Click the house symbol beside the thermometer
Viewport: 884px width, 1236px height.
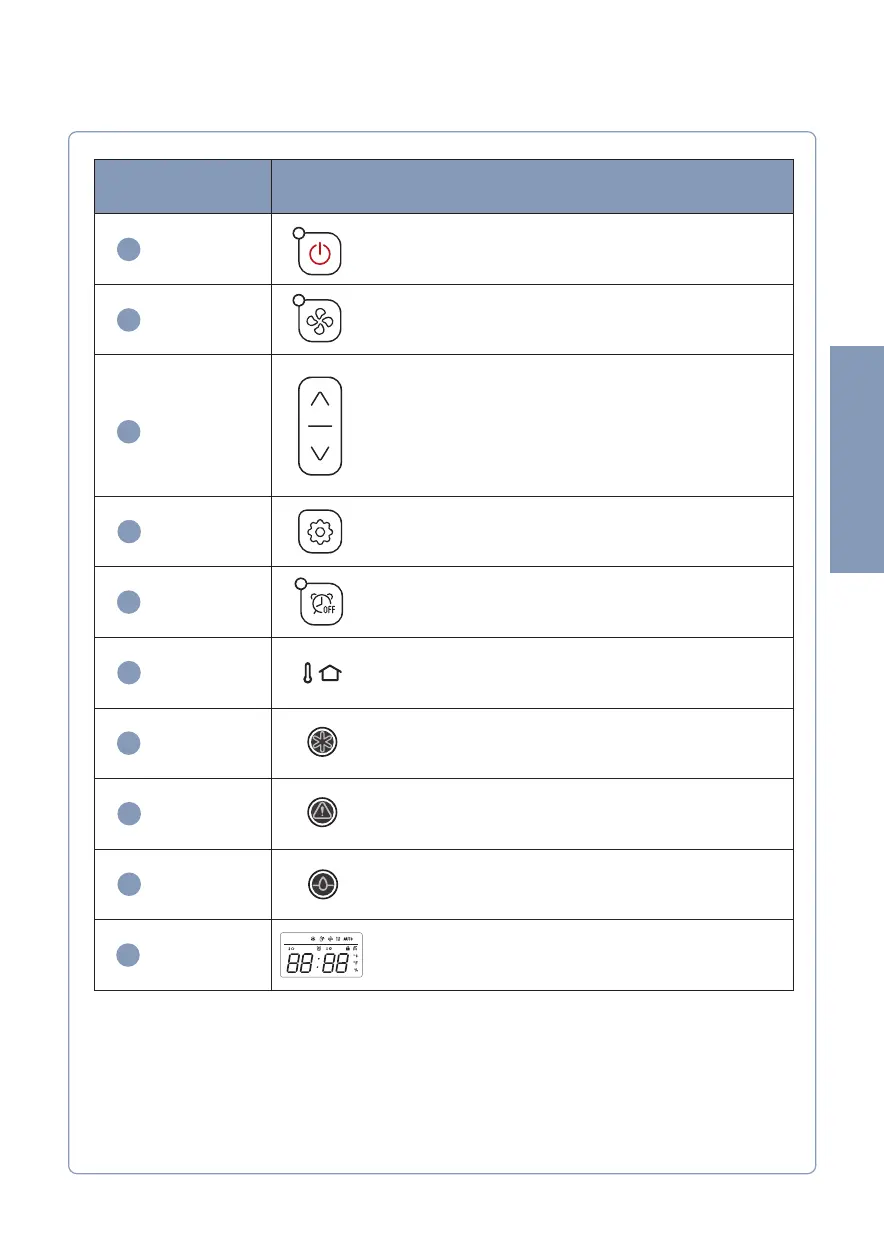(330, 676)
